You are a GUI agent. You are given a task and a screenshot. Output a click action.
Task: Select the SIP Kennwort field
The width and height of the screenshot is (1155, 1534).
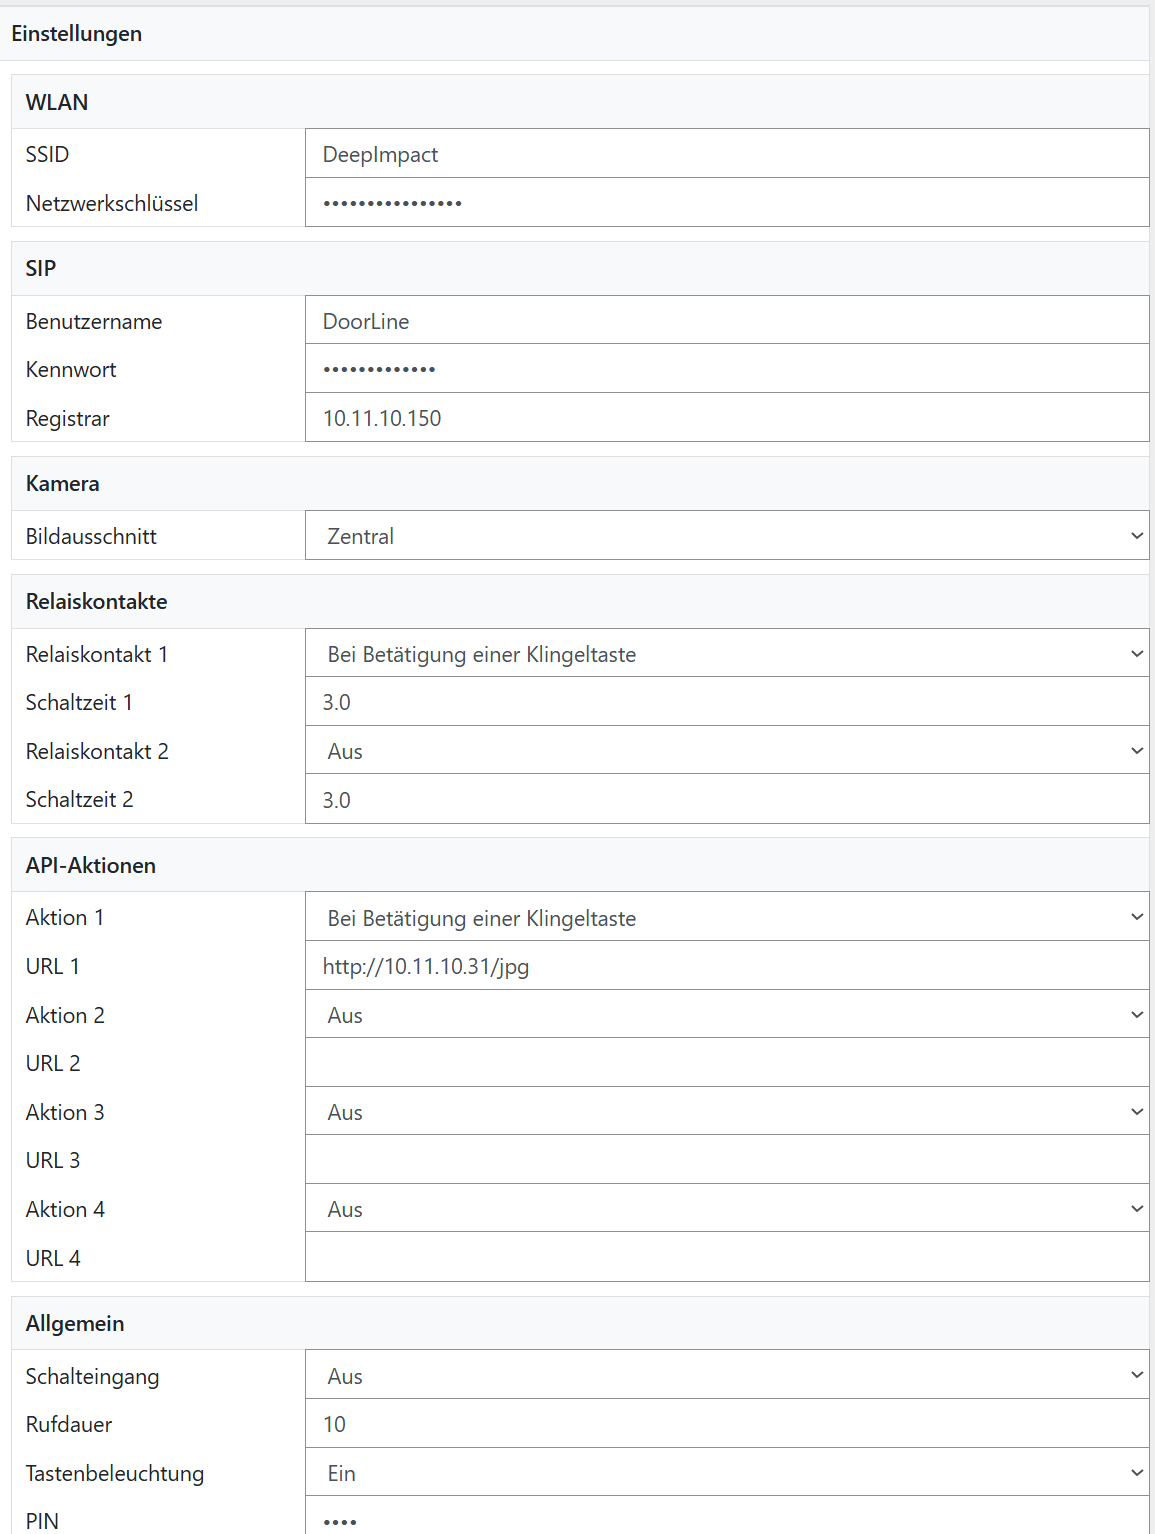[726, 369]
